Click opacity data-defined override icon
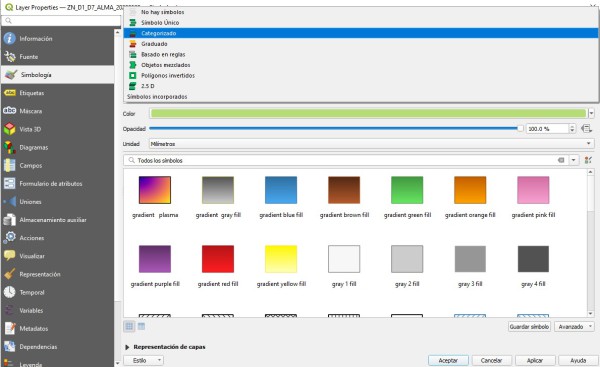Screen dimensions: 600x367 click(x=586, y=129)
